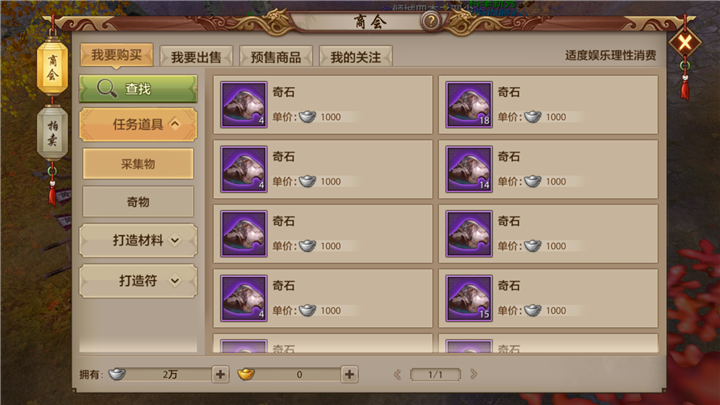Screen dimensions: 720x405
Task: Click the 奇石 icon with quantity 18
Action: click(469, 105)
